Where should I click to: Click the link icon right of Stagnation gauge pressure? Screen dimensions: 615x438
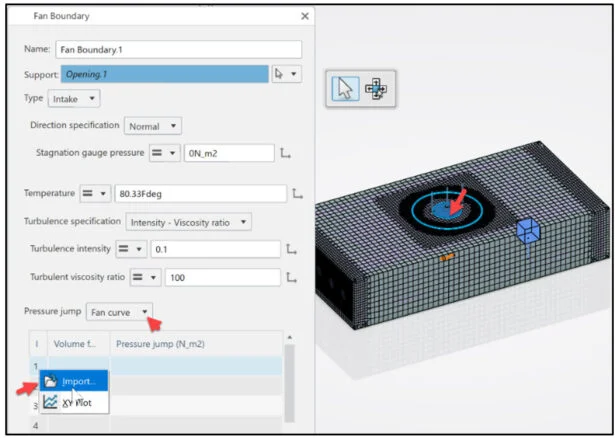click(x=286, y=153)
